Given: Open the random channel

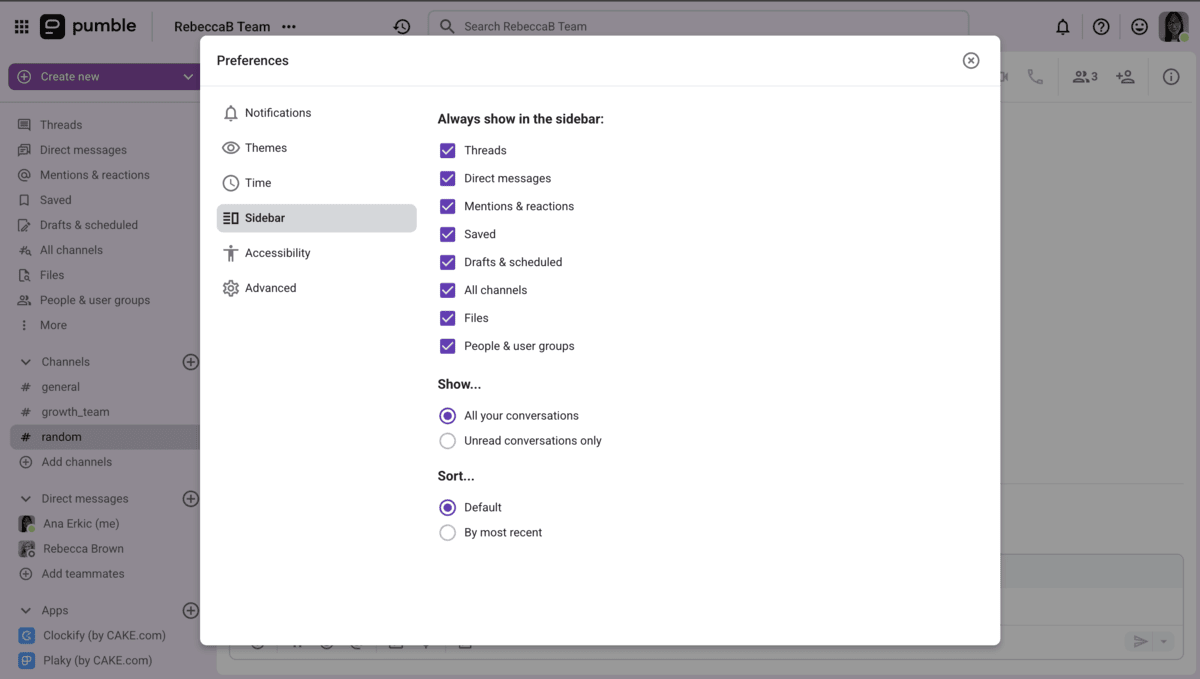Looking at the screenshot, I should (x=62, y=436).
